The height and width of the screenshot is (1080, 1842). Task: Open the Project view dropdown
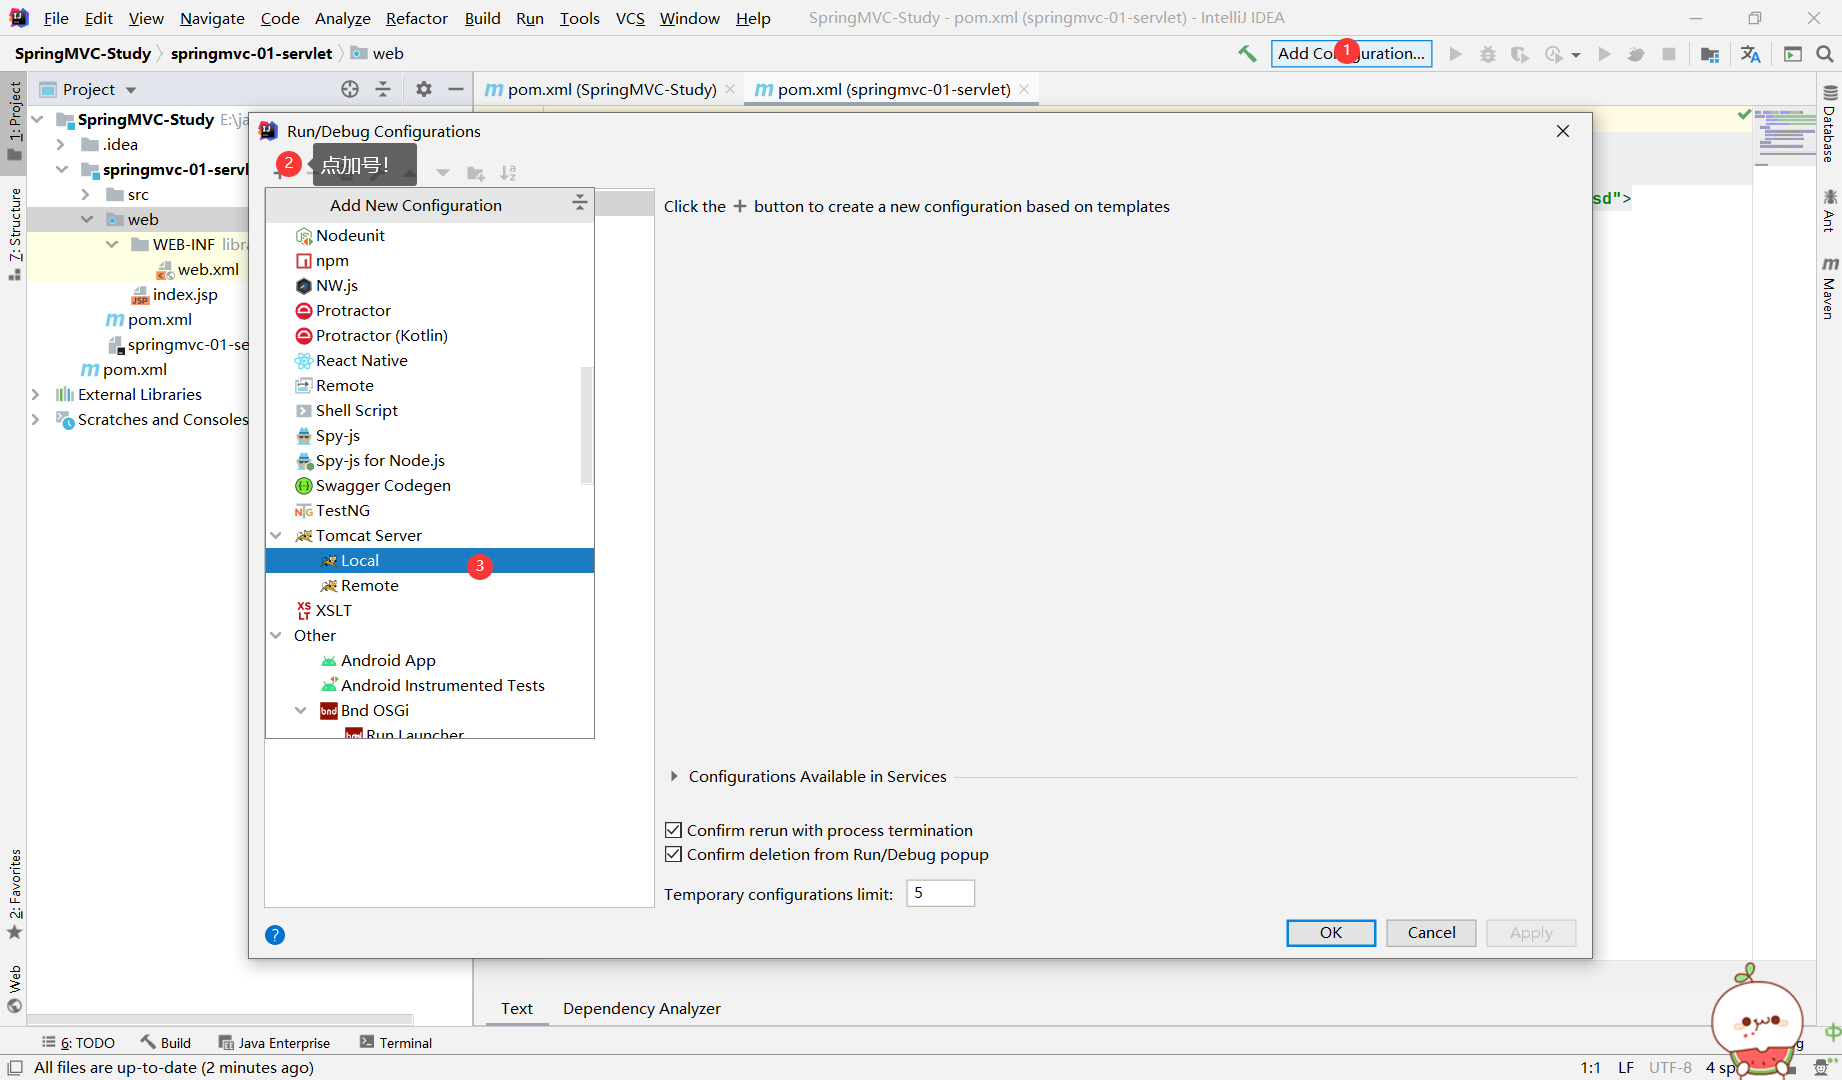click(x=131, y=90)
